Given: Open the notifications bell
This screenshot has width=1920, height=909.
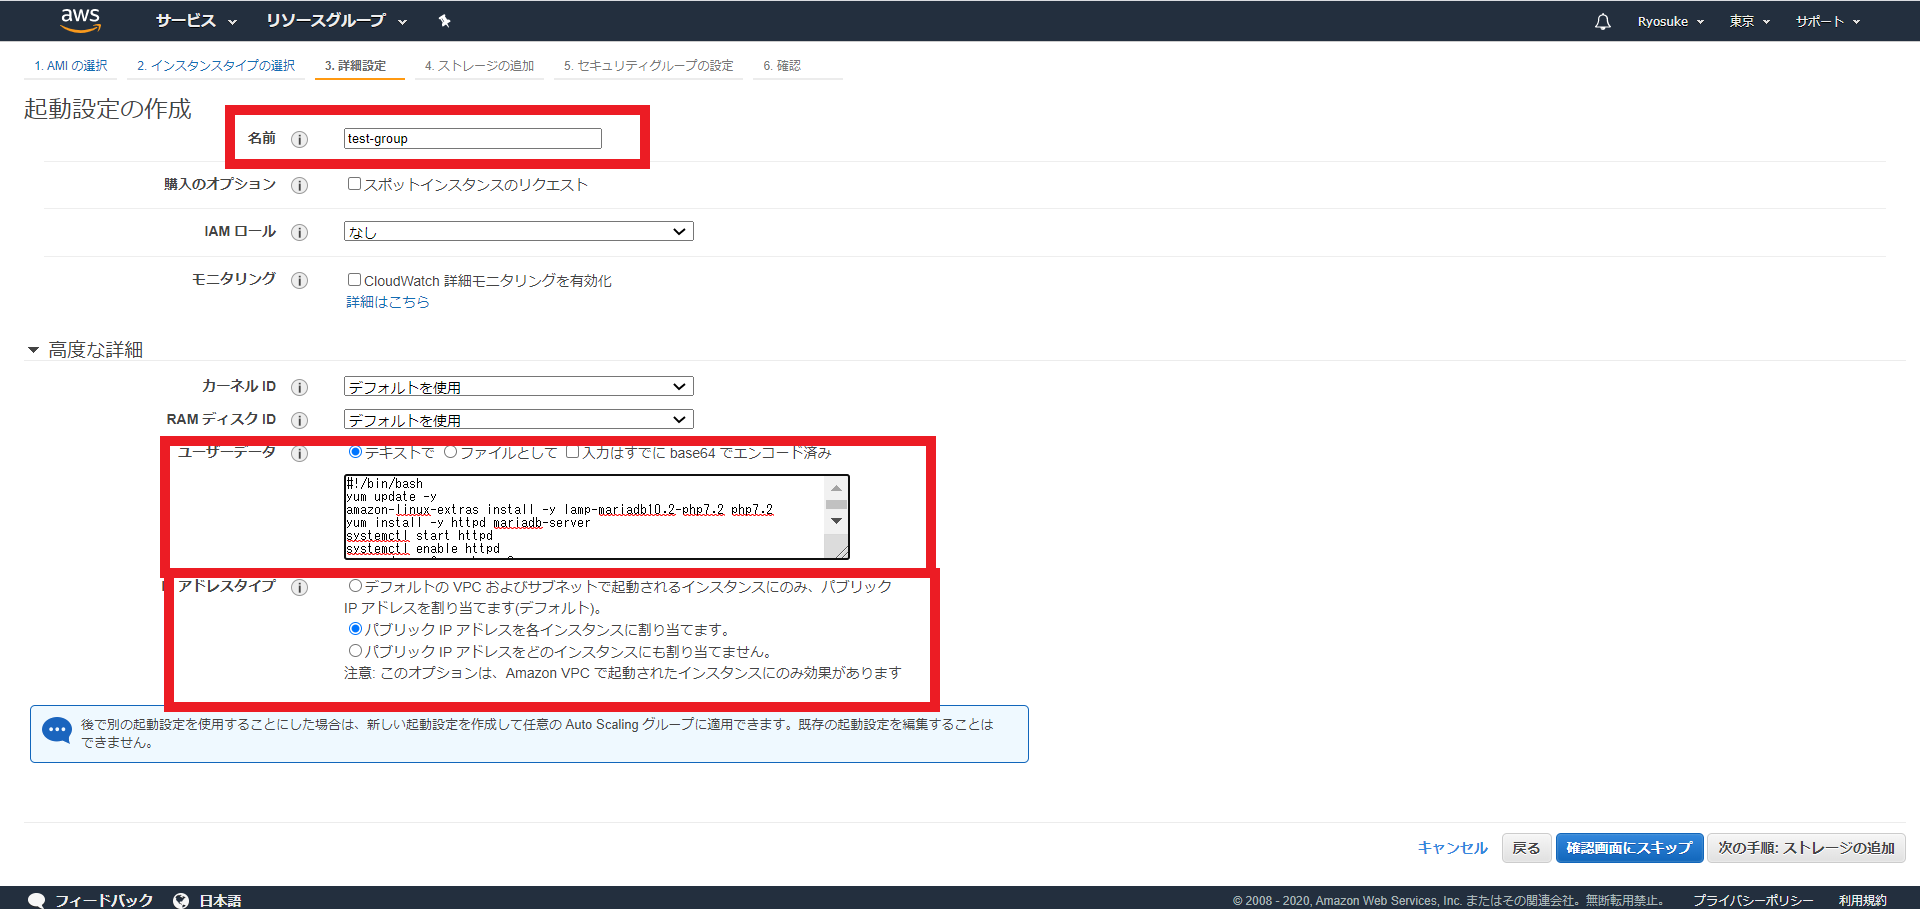Looking at the screenshot, I should click(1603, 21).
